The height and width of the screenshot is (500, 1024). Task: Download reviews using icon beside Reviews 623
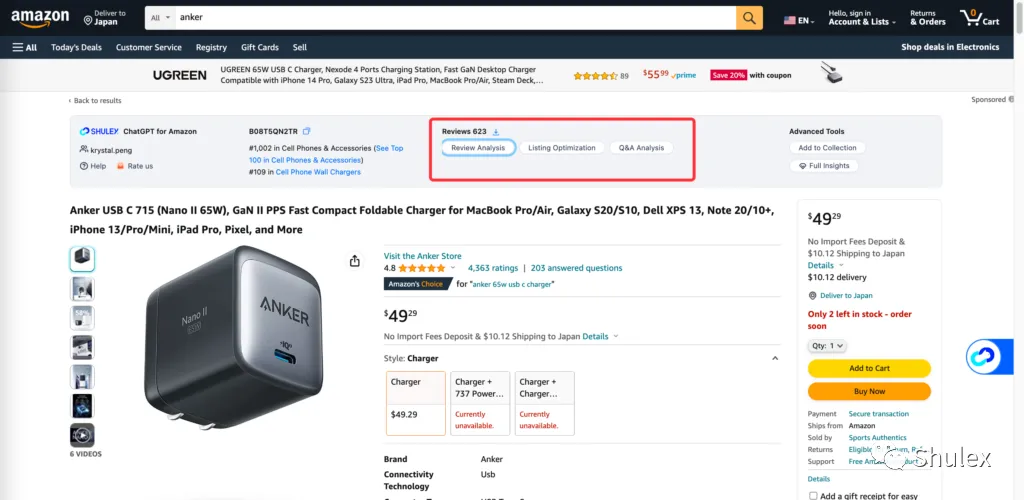496,132
